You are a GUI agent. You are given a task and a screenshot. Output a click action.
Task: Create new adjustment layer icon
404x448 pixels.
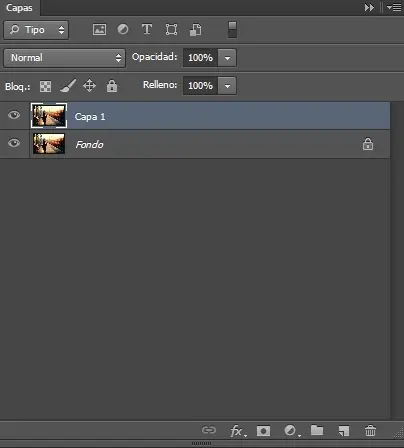(x=292, y=431)
